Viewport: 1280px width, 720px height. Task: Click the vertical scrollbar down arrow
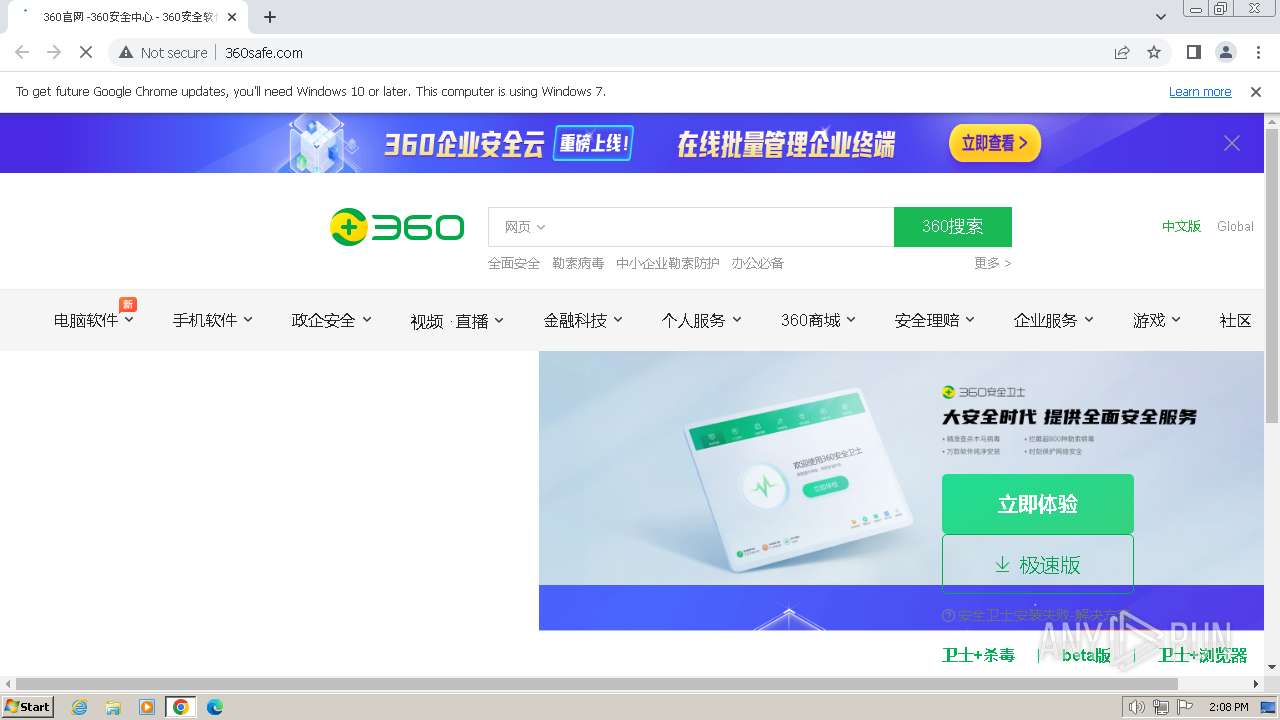1272,667
